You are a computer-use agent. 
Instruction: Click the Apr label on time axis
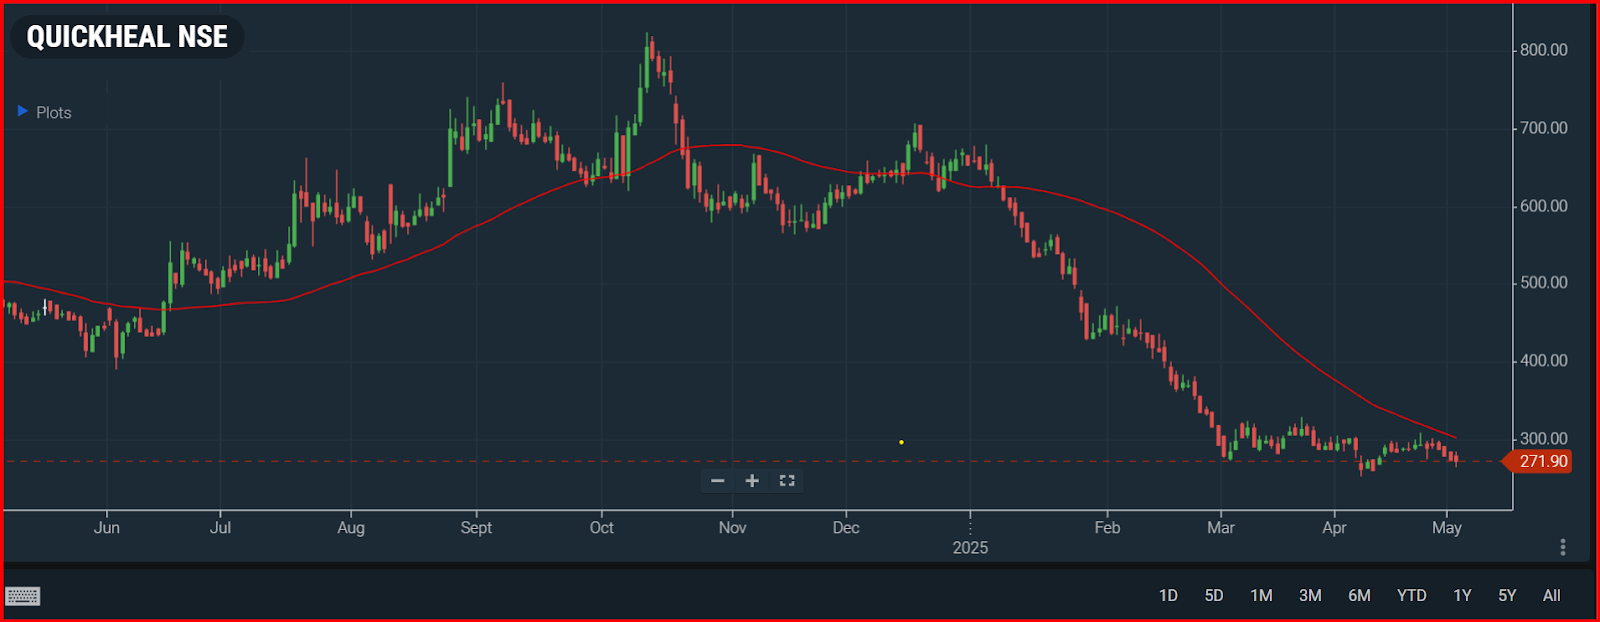click(1334, 528)
